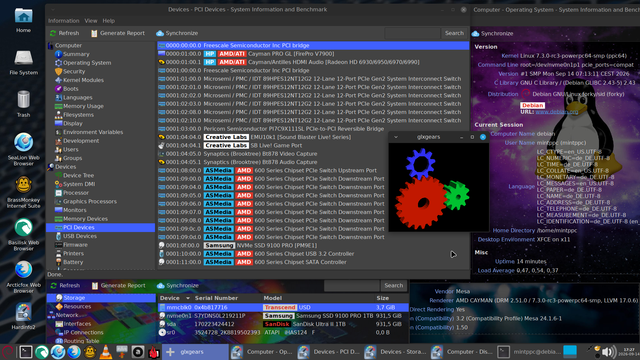Viewport: 640px width, 360px height.
Task: Click Synchronize in the PCI Devices window toolbar
Action: (177, 33)
